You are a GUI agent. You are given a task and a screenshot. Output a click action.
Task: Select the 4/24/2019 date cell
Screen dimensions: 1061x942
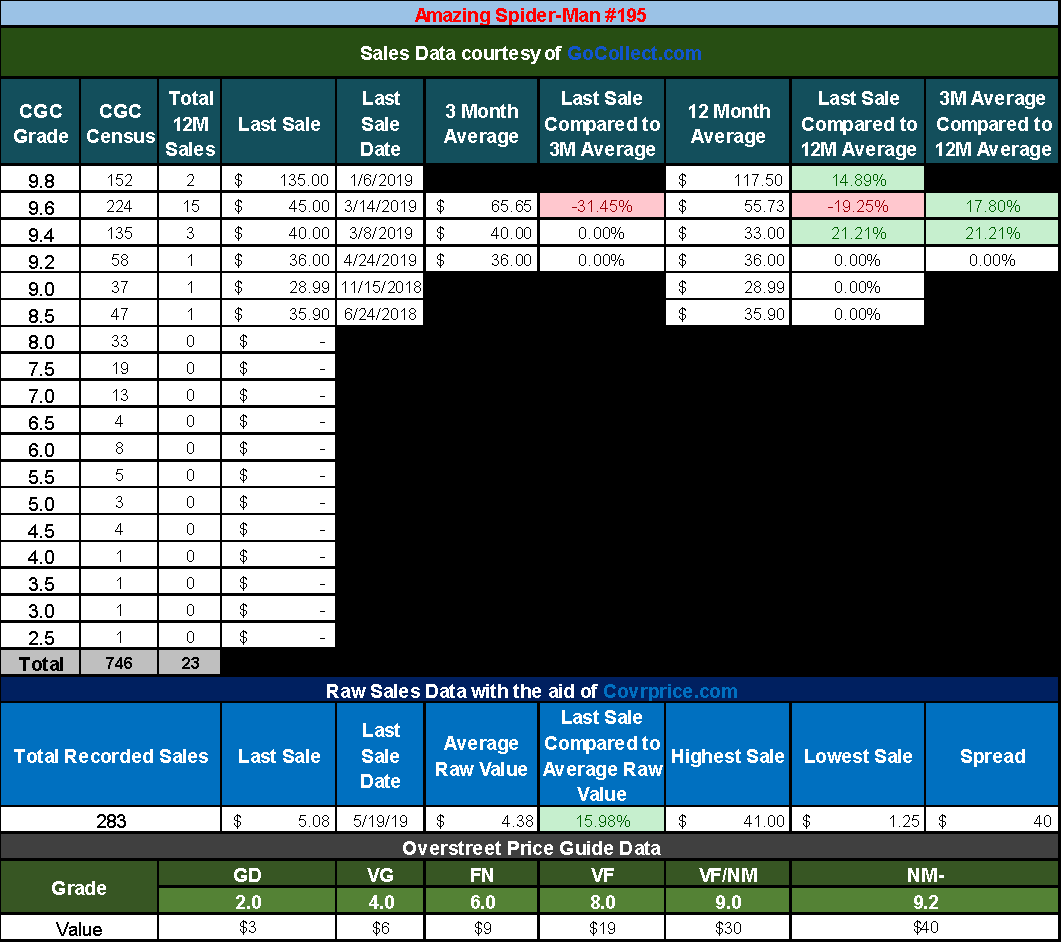coord(380,261)
